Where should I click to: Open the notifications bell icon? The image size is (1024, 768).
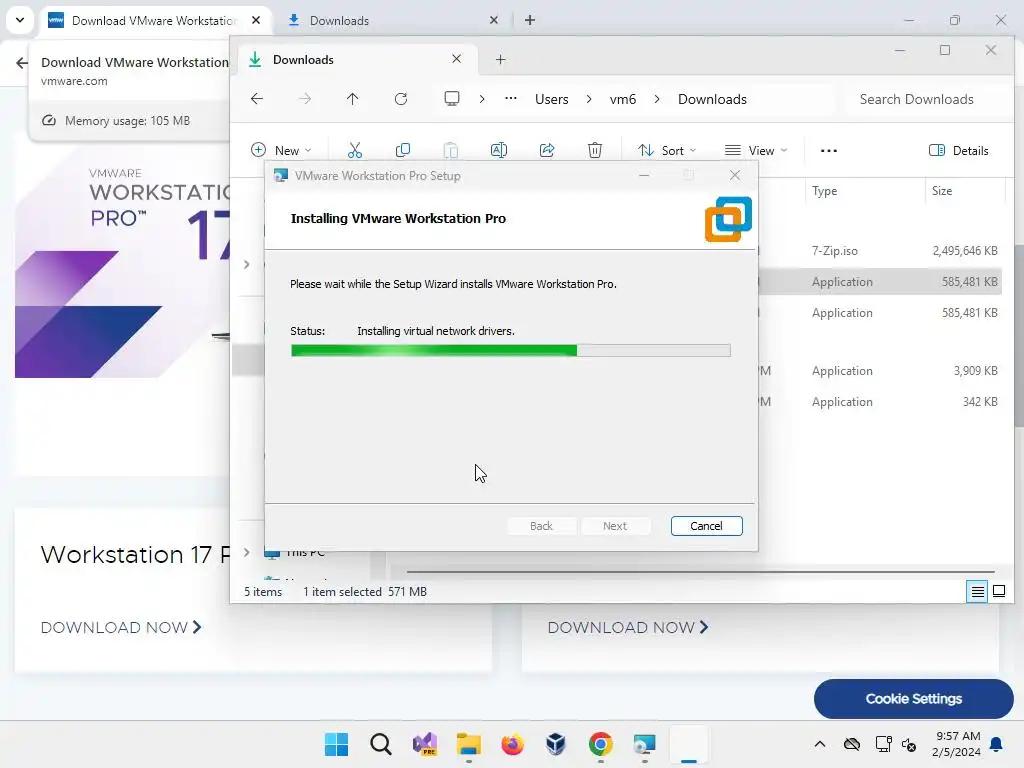click(x=997, y=744)
